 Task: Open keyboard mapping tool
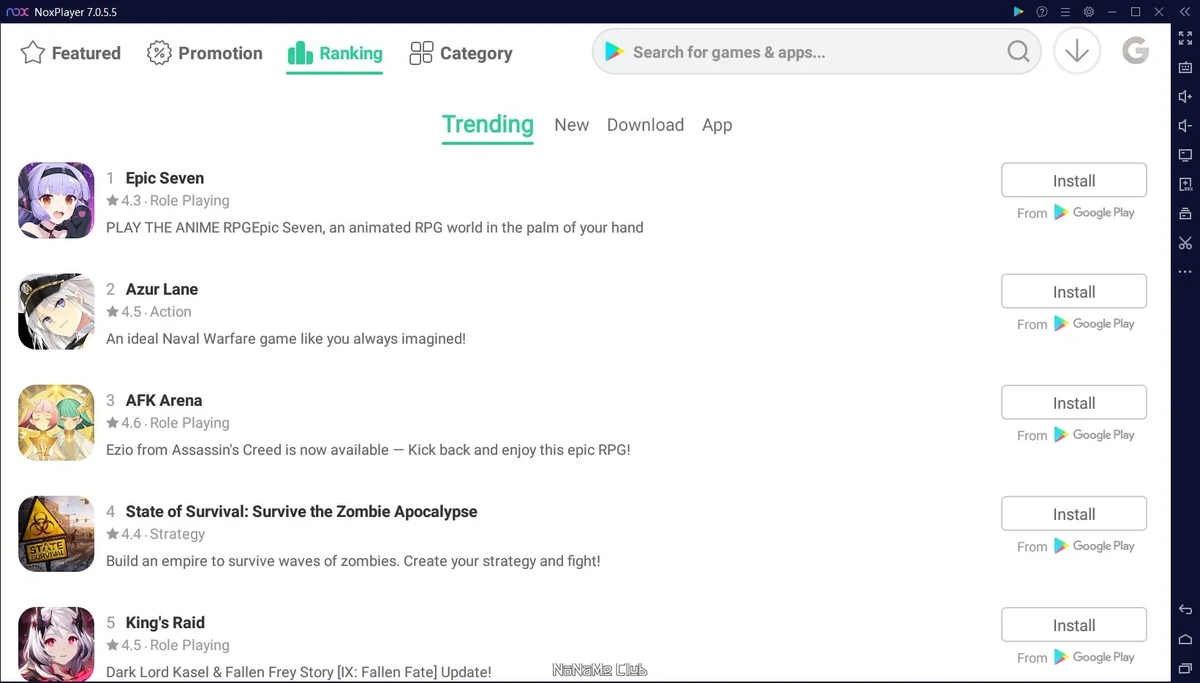click(x=1185, y=67)
